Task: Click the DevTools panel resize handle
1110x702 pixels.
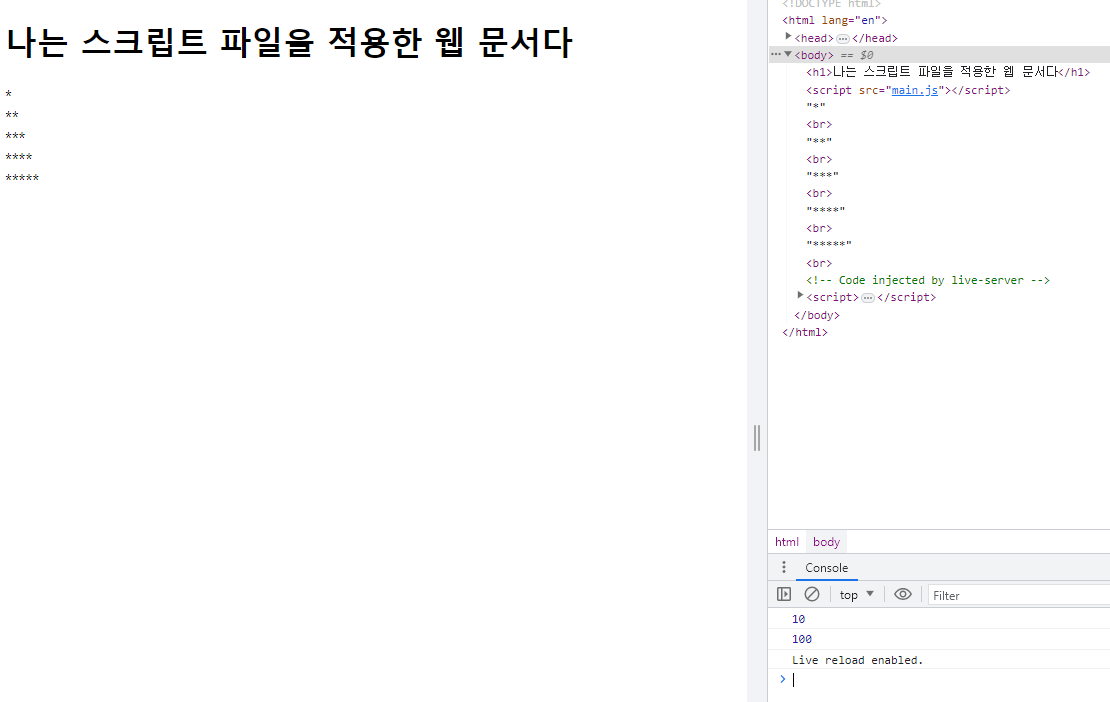Action: click(x=757, y=438)
